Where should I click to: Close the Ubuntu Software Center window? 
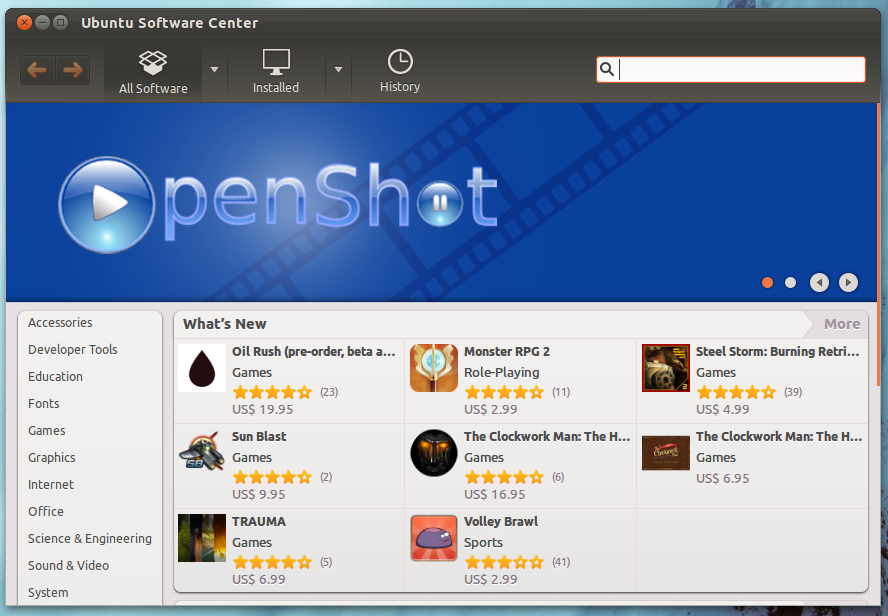pos(24,23)
